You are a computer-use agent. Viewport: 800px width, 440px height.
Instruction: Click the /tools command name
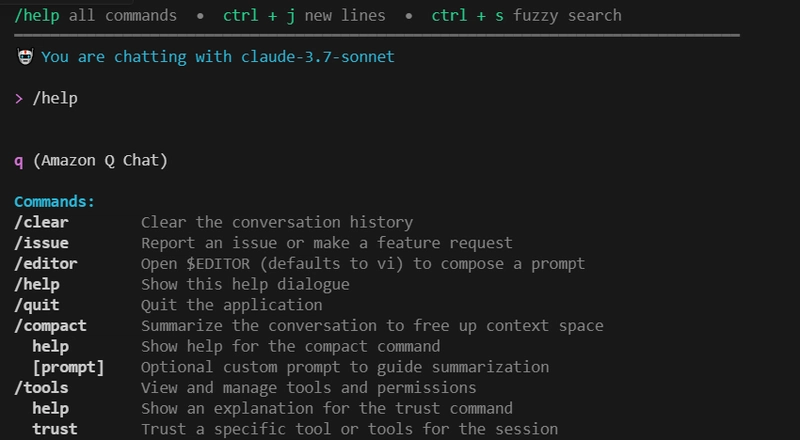click(41, 388)
